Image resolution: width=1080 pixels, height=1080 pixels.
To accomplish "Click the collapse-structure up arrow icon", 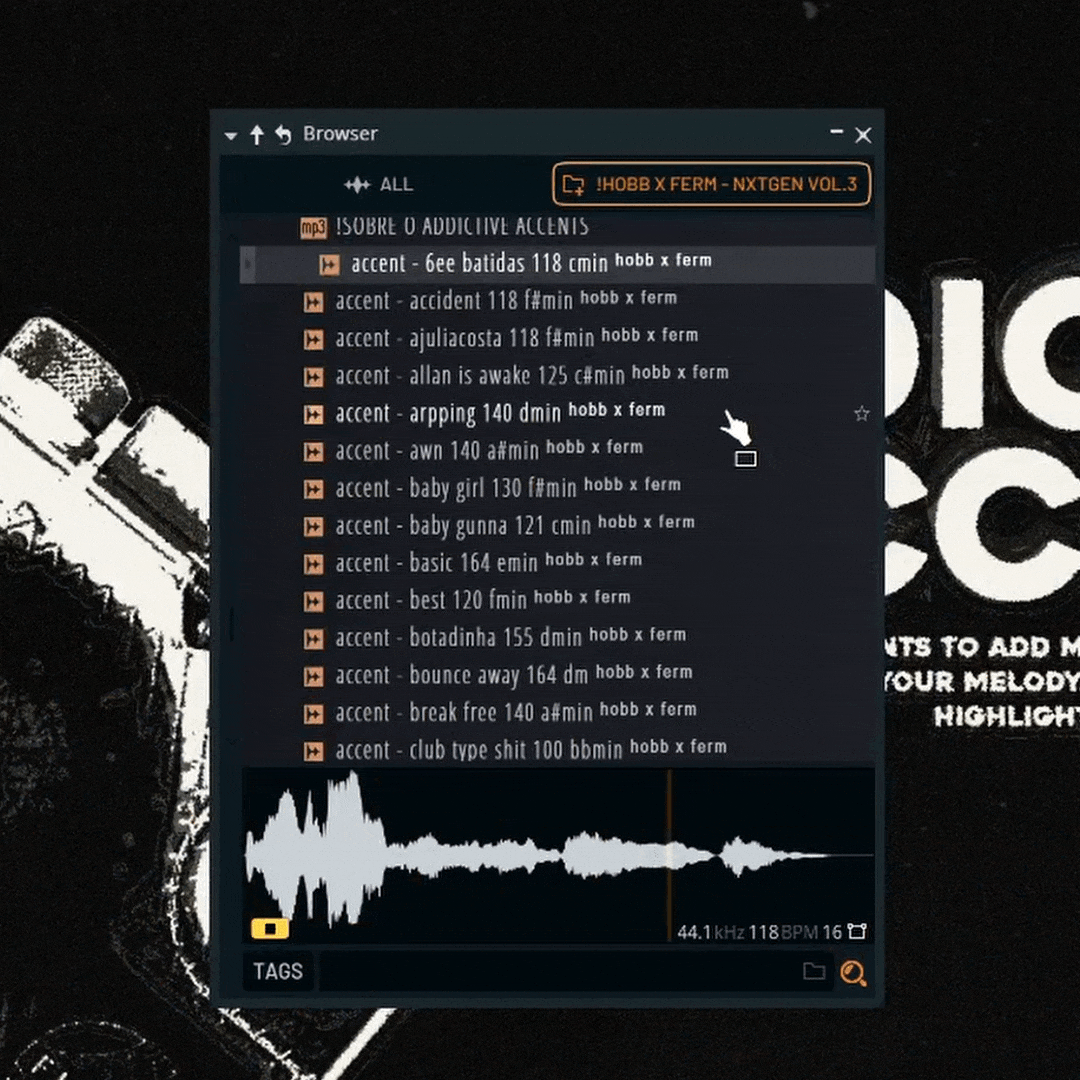I will (x=257, y=135).
